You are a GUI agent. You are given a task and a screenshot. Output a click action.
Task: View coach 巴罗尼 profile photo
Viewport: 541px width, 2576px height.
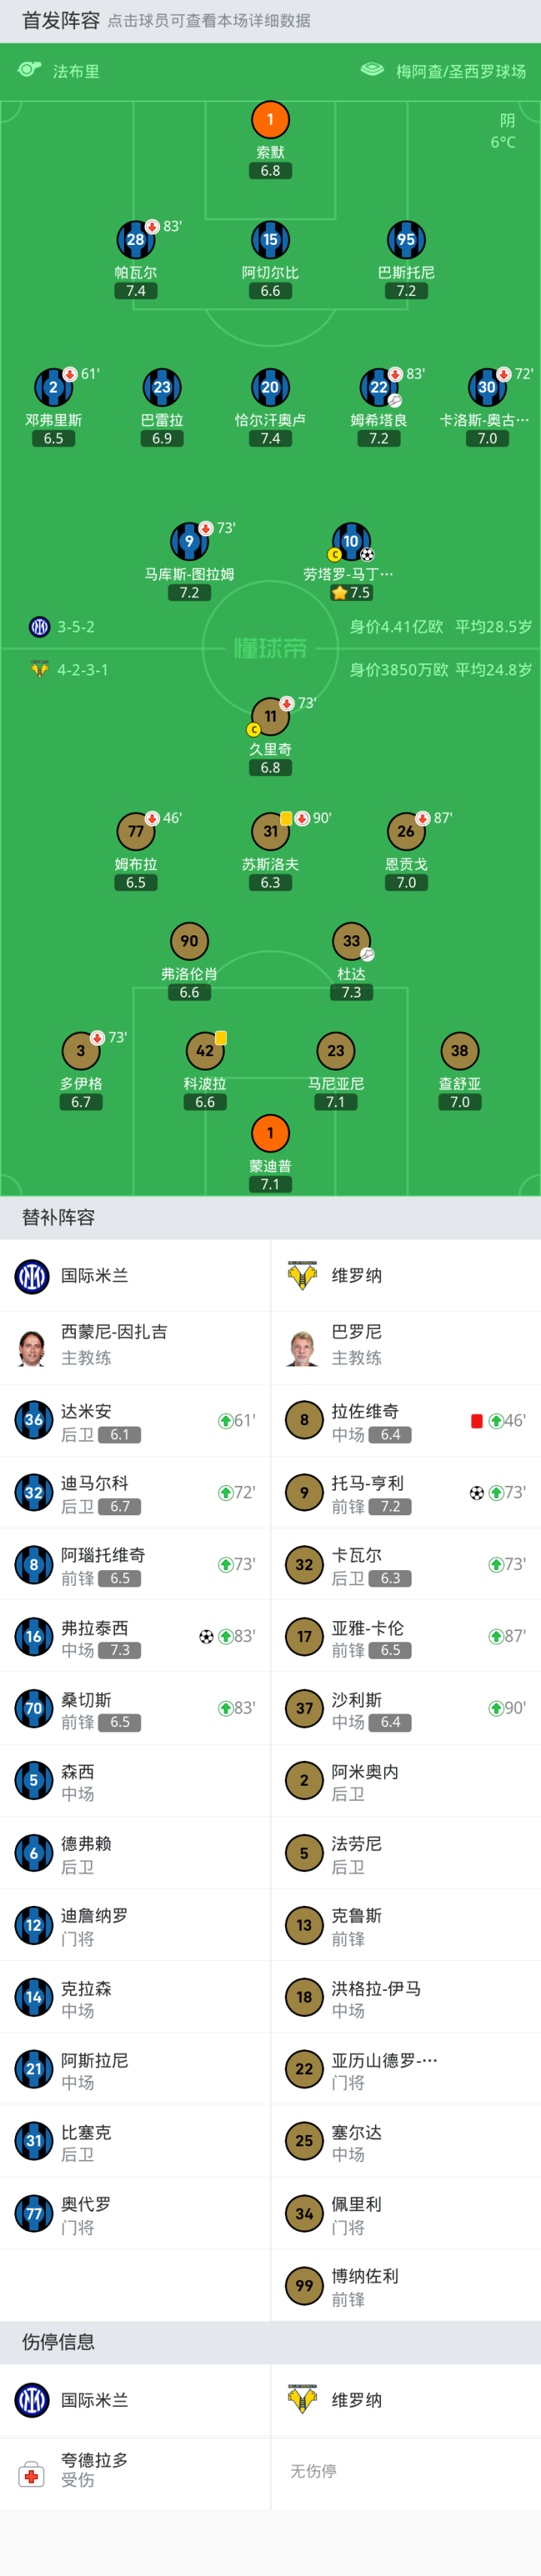point(302,1347)
